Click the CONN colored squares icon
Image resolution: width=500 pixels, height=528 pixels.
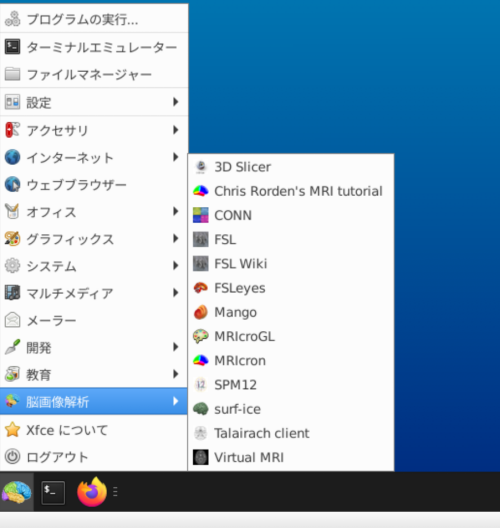point(201,215)
